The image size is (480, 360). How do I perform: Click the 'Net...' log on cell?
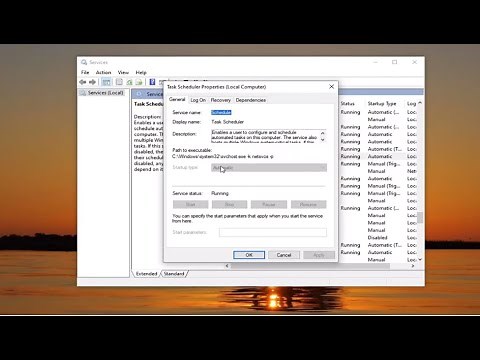412,171
